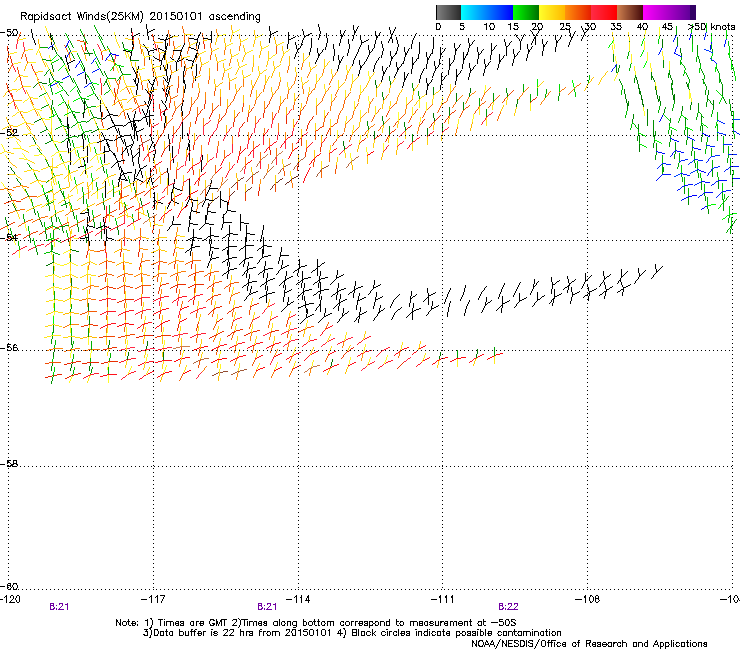Pick the orange 25-30 knots legend segment

click(578, 12)
